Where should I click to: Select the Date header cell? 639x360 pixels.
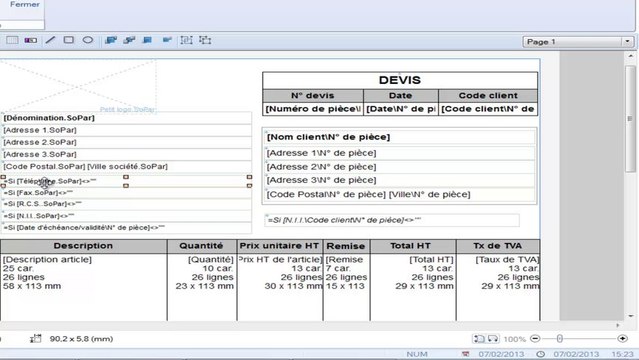(400, 95)
